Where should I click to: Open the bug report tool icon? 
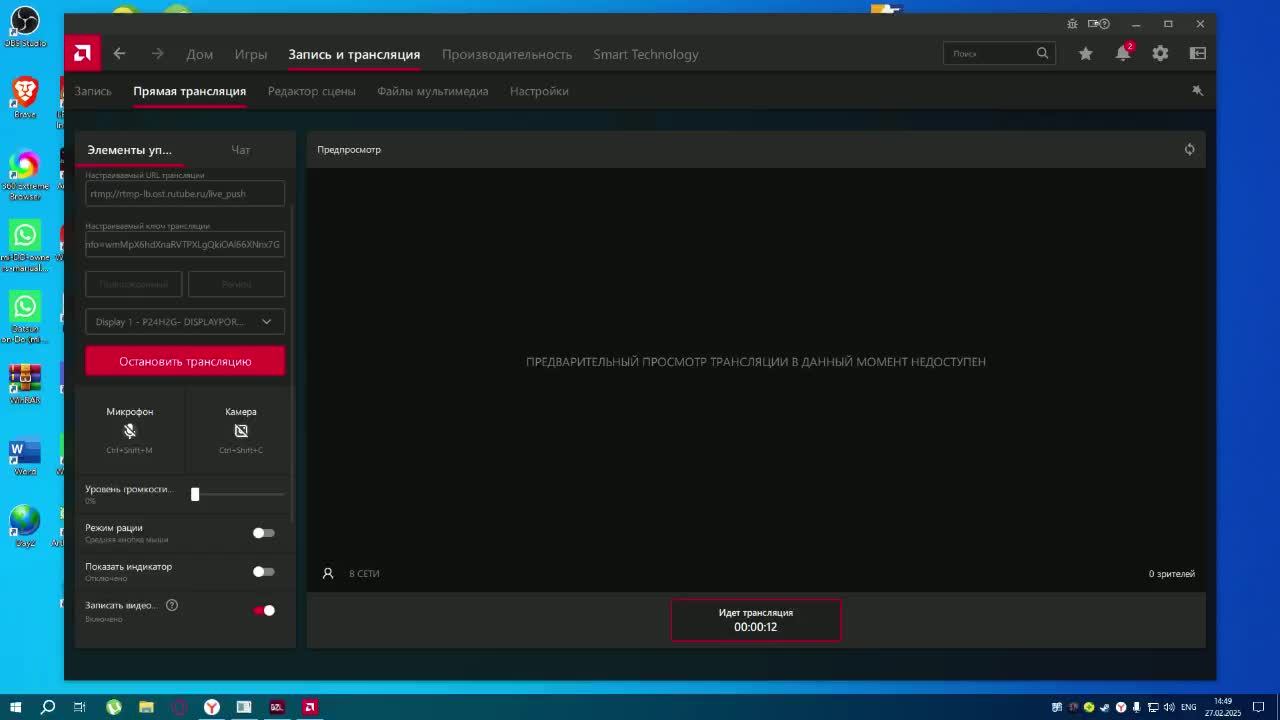click(1072, 24)
